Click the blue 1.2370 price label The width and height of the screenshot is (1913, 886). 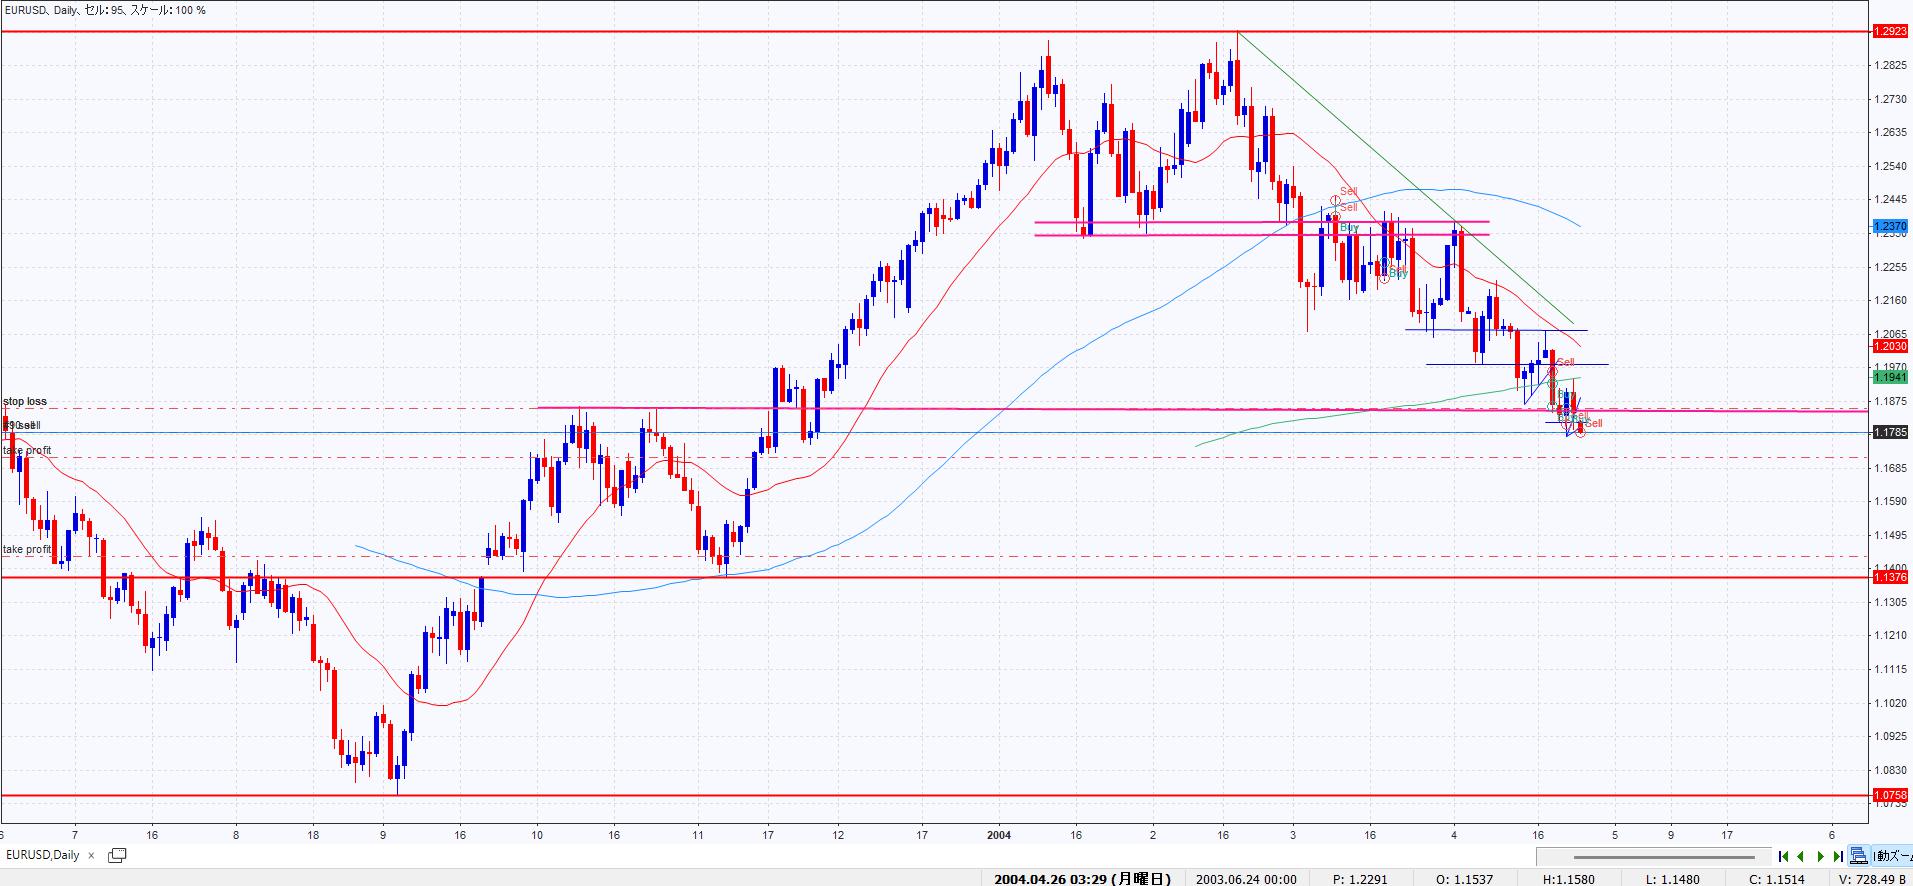tap(1889, 227)
